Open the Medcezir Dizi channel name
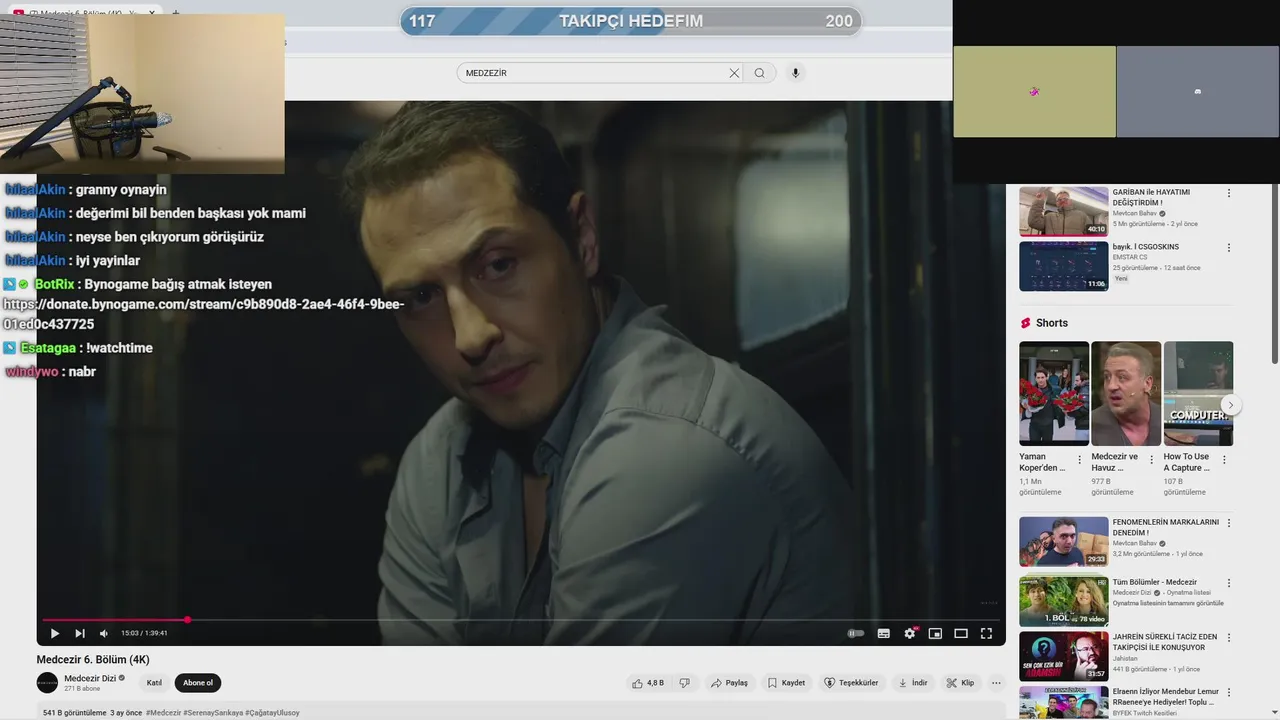 [x=91, y=678]
